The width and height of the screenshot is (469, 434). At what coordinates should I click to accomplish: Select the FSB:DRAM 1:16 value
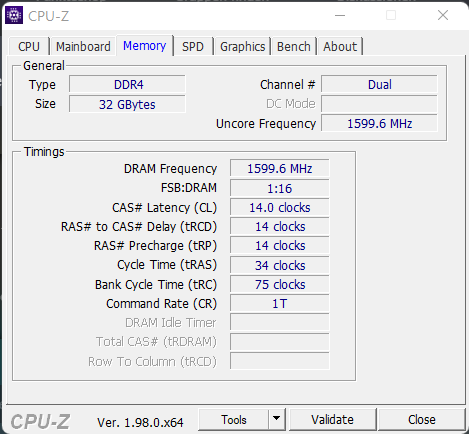(x=279, y=188)
